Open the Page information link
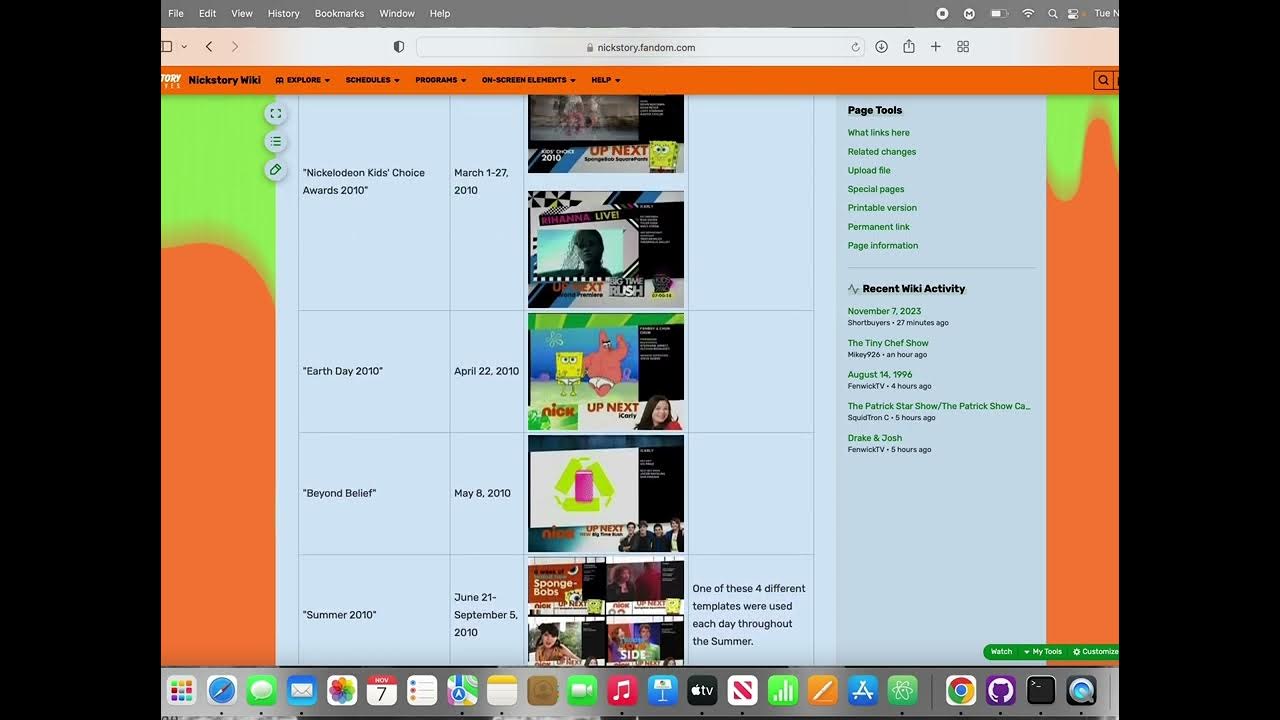 (883, 246)
